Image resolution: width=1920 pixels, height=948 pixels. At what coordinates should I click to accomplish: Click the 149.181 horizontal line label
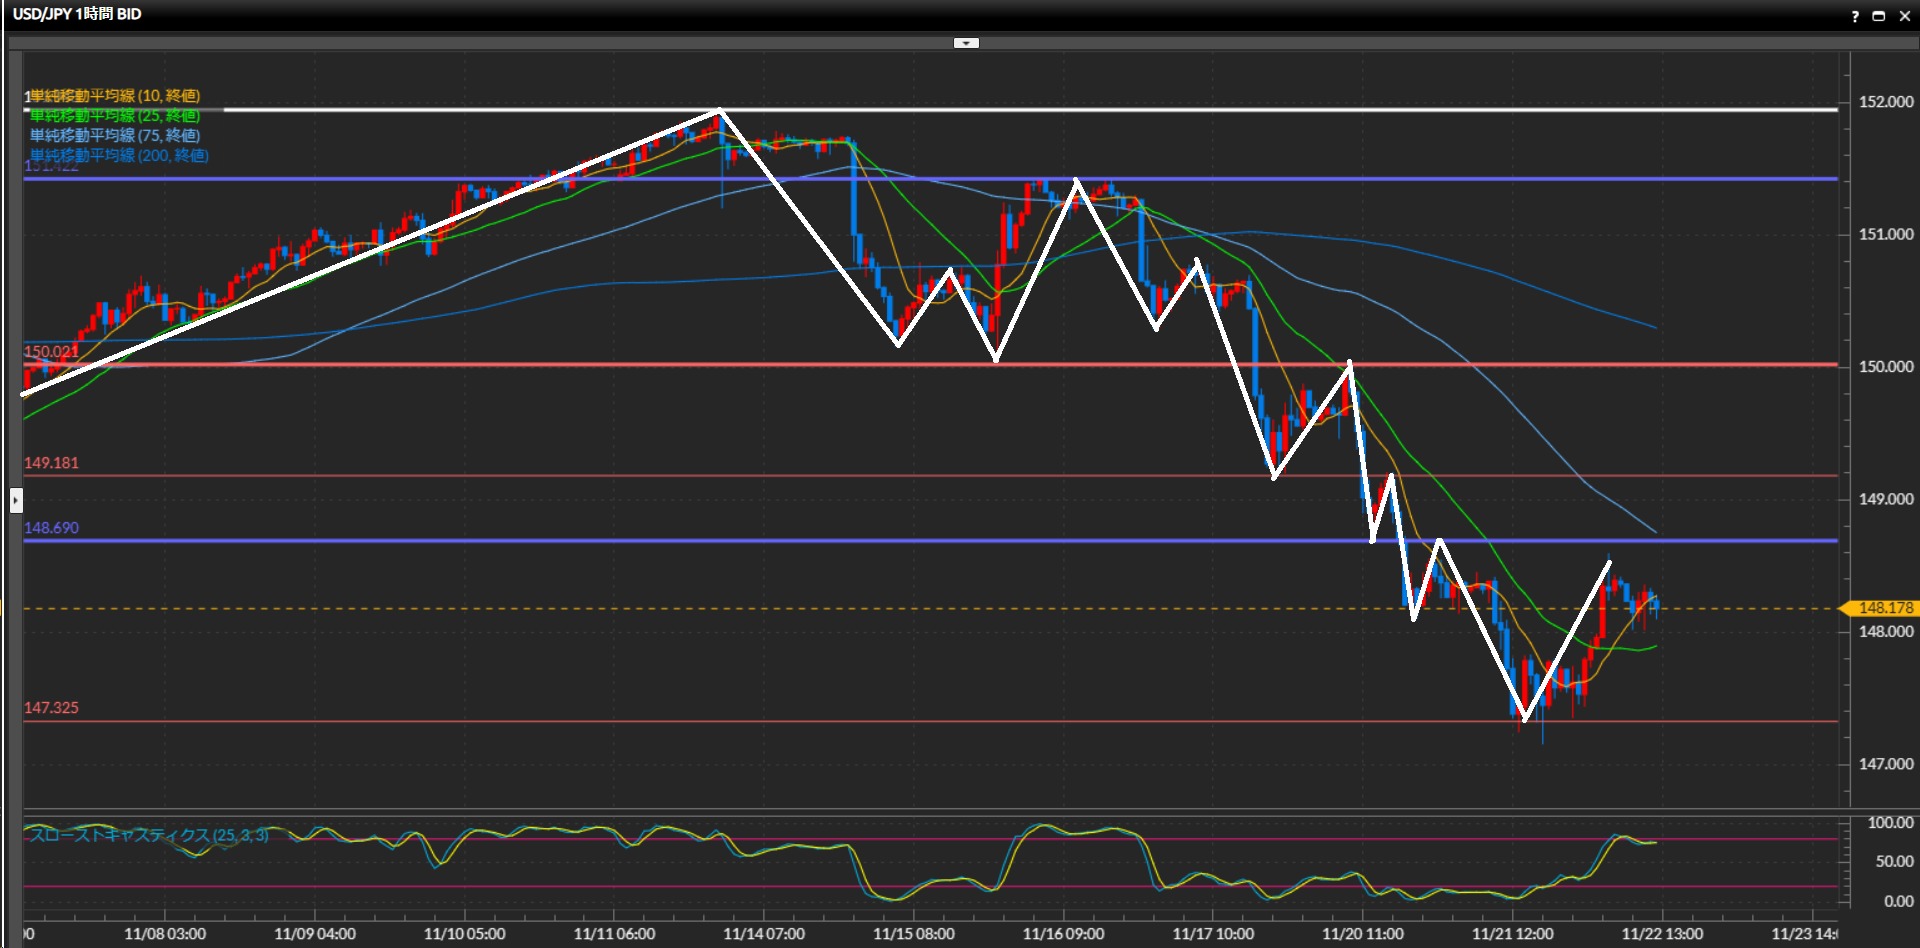51,463
